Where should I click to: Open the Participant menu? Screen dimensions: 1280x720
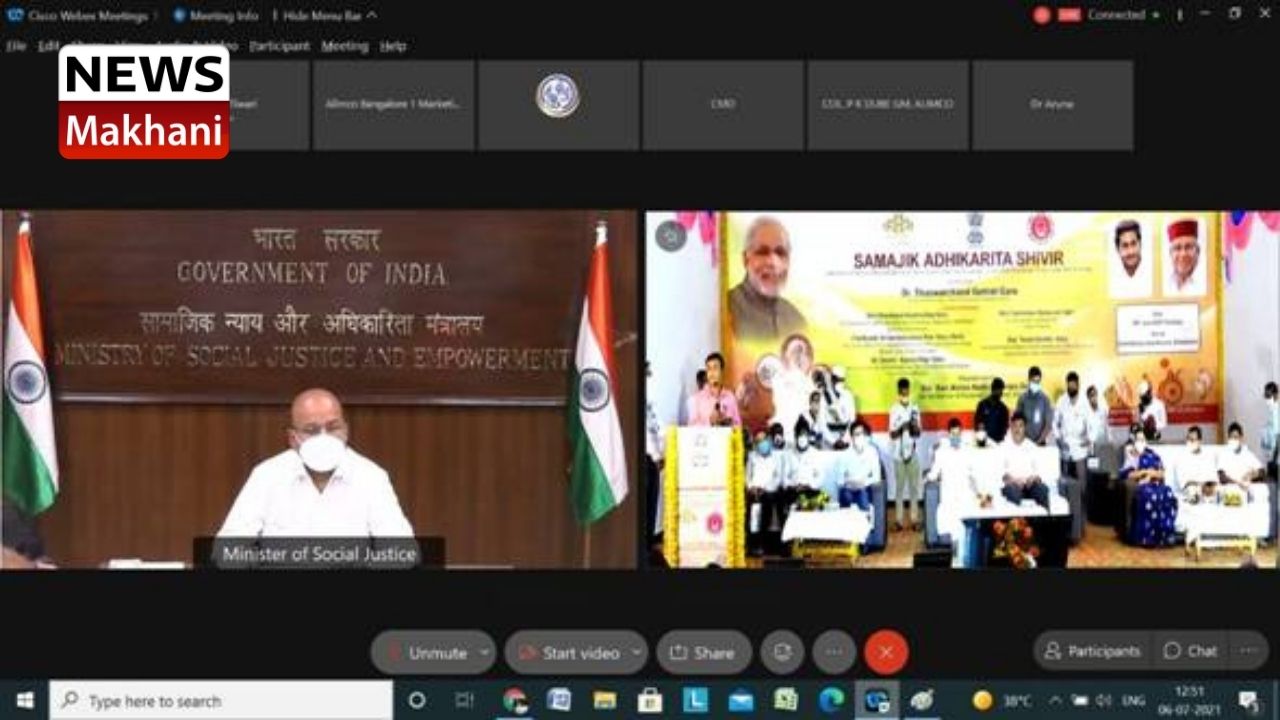pos(279,46)
